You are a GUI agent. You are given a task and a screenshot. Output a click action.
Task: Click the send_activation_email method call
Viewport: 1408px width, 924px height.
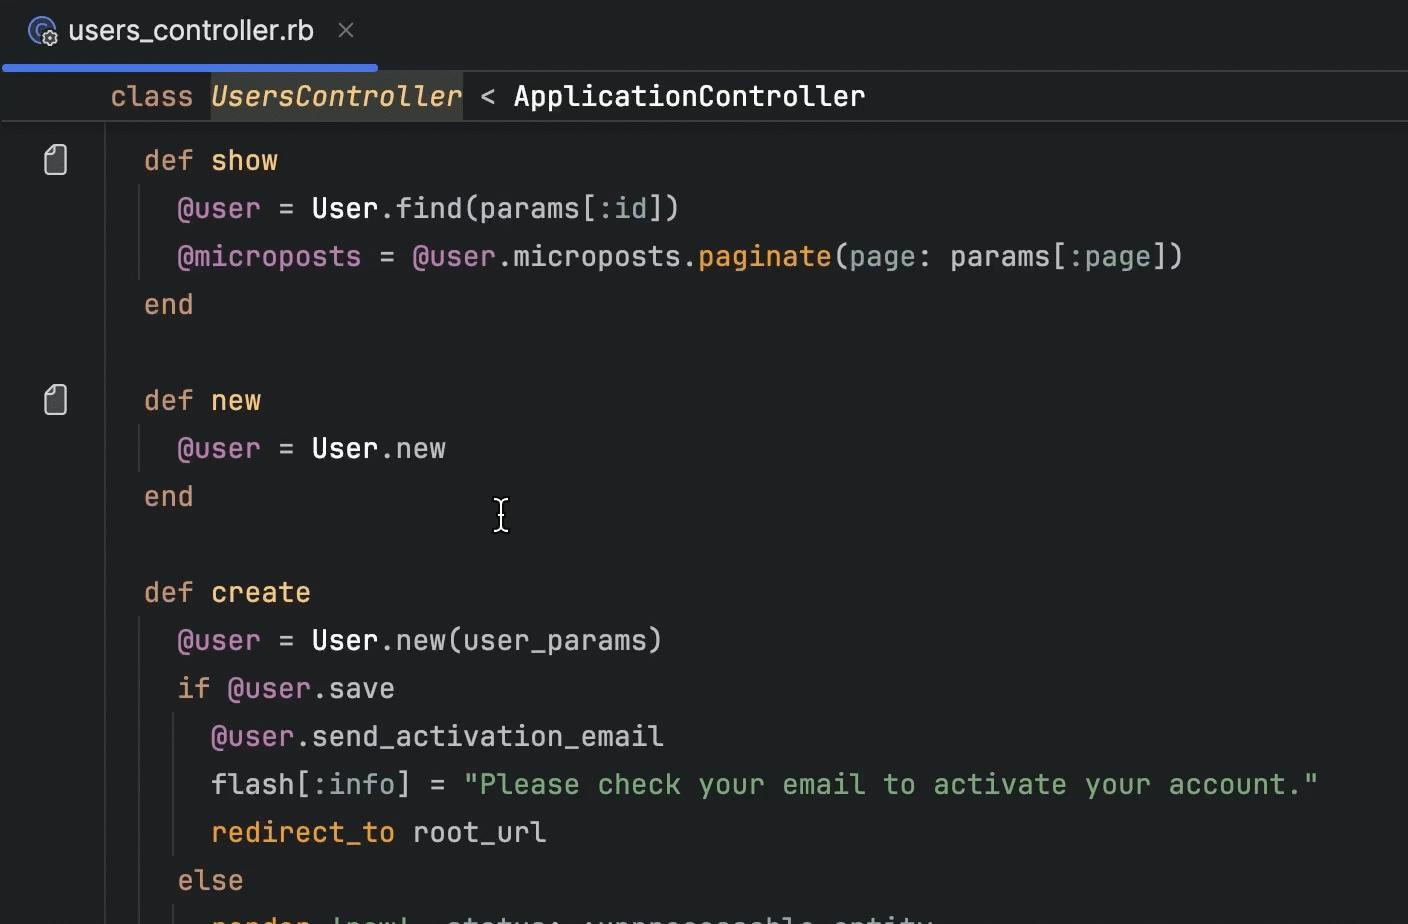[x=487, y=737]
